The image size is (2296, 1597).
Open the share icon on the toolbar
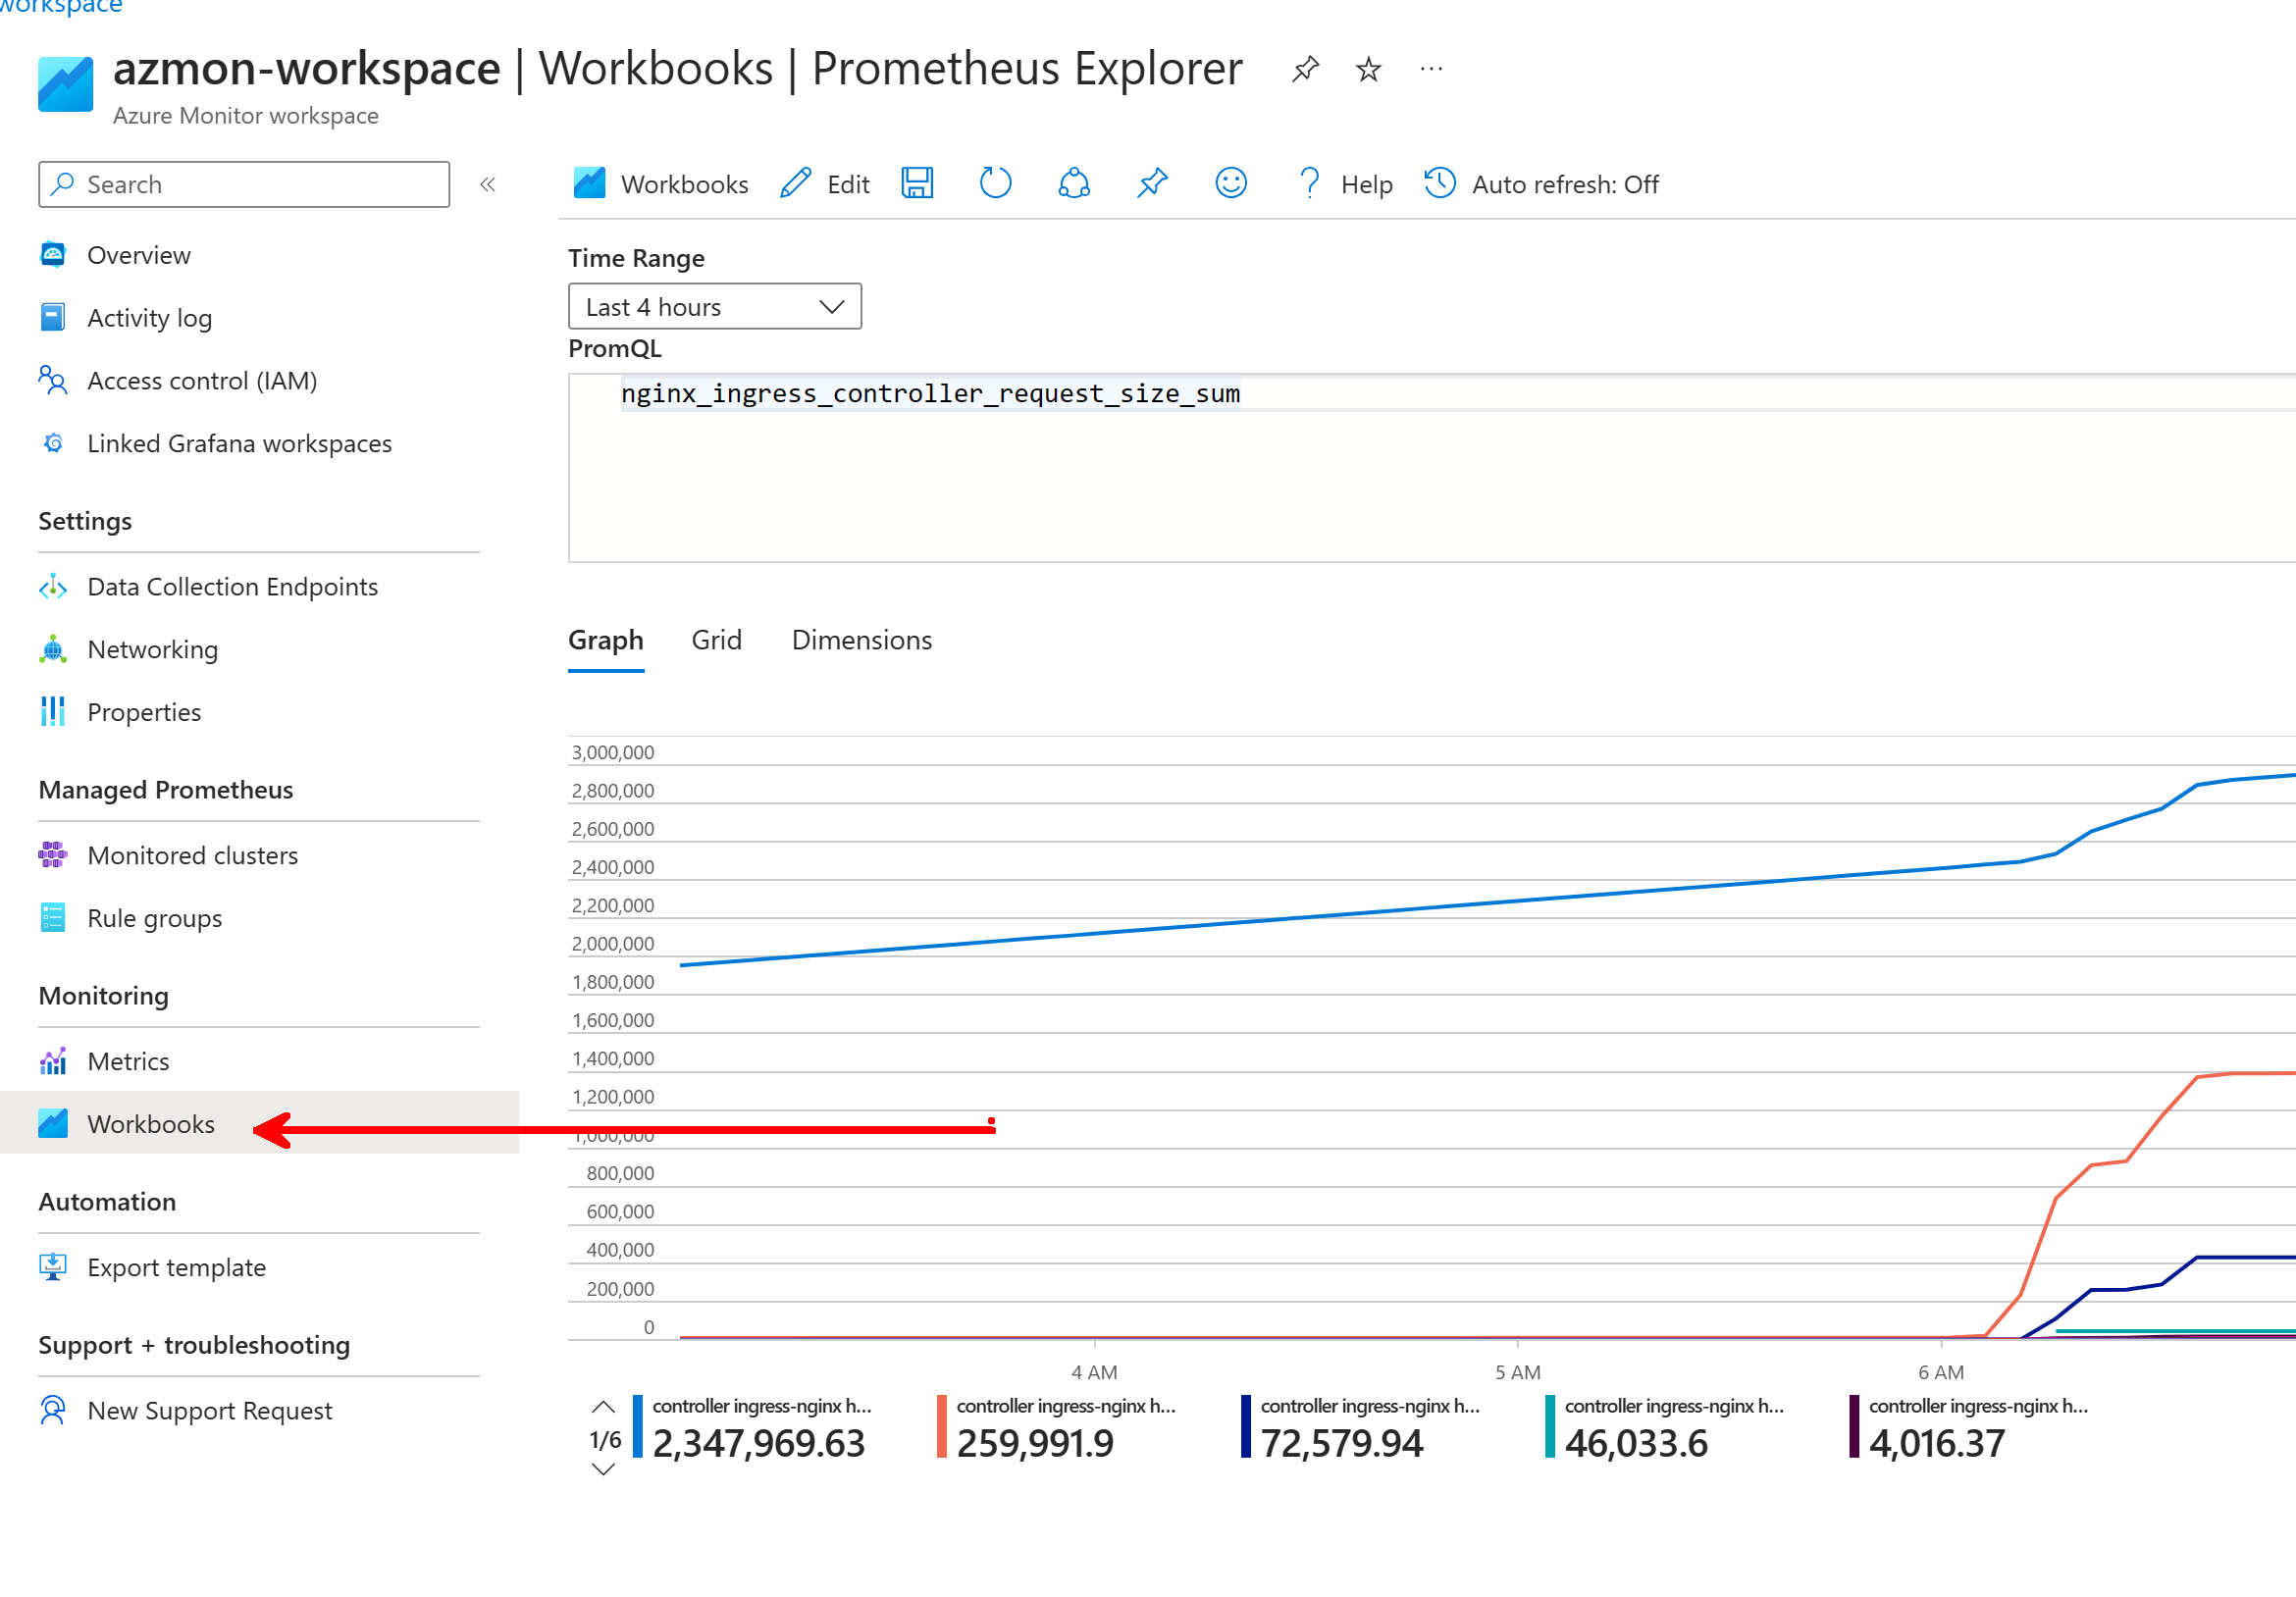point(1073,183)
